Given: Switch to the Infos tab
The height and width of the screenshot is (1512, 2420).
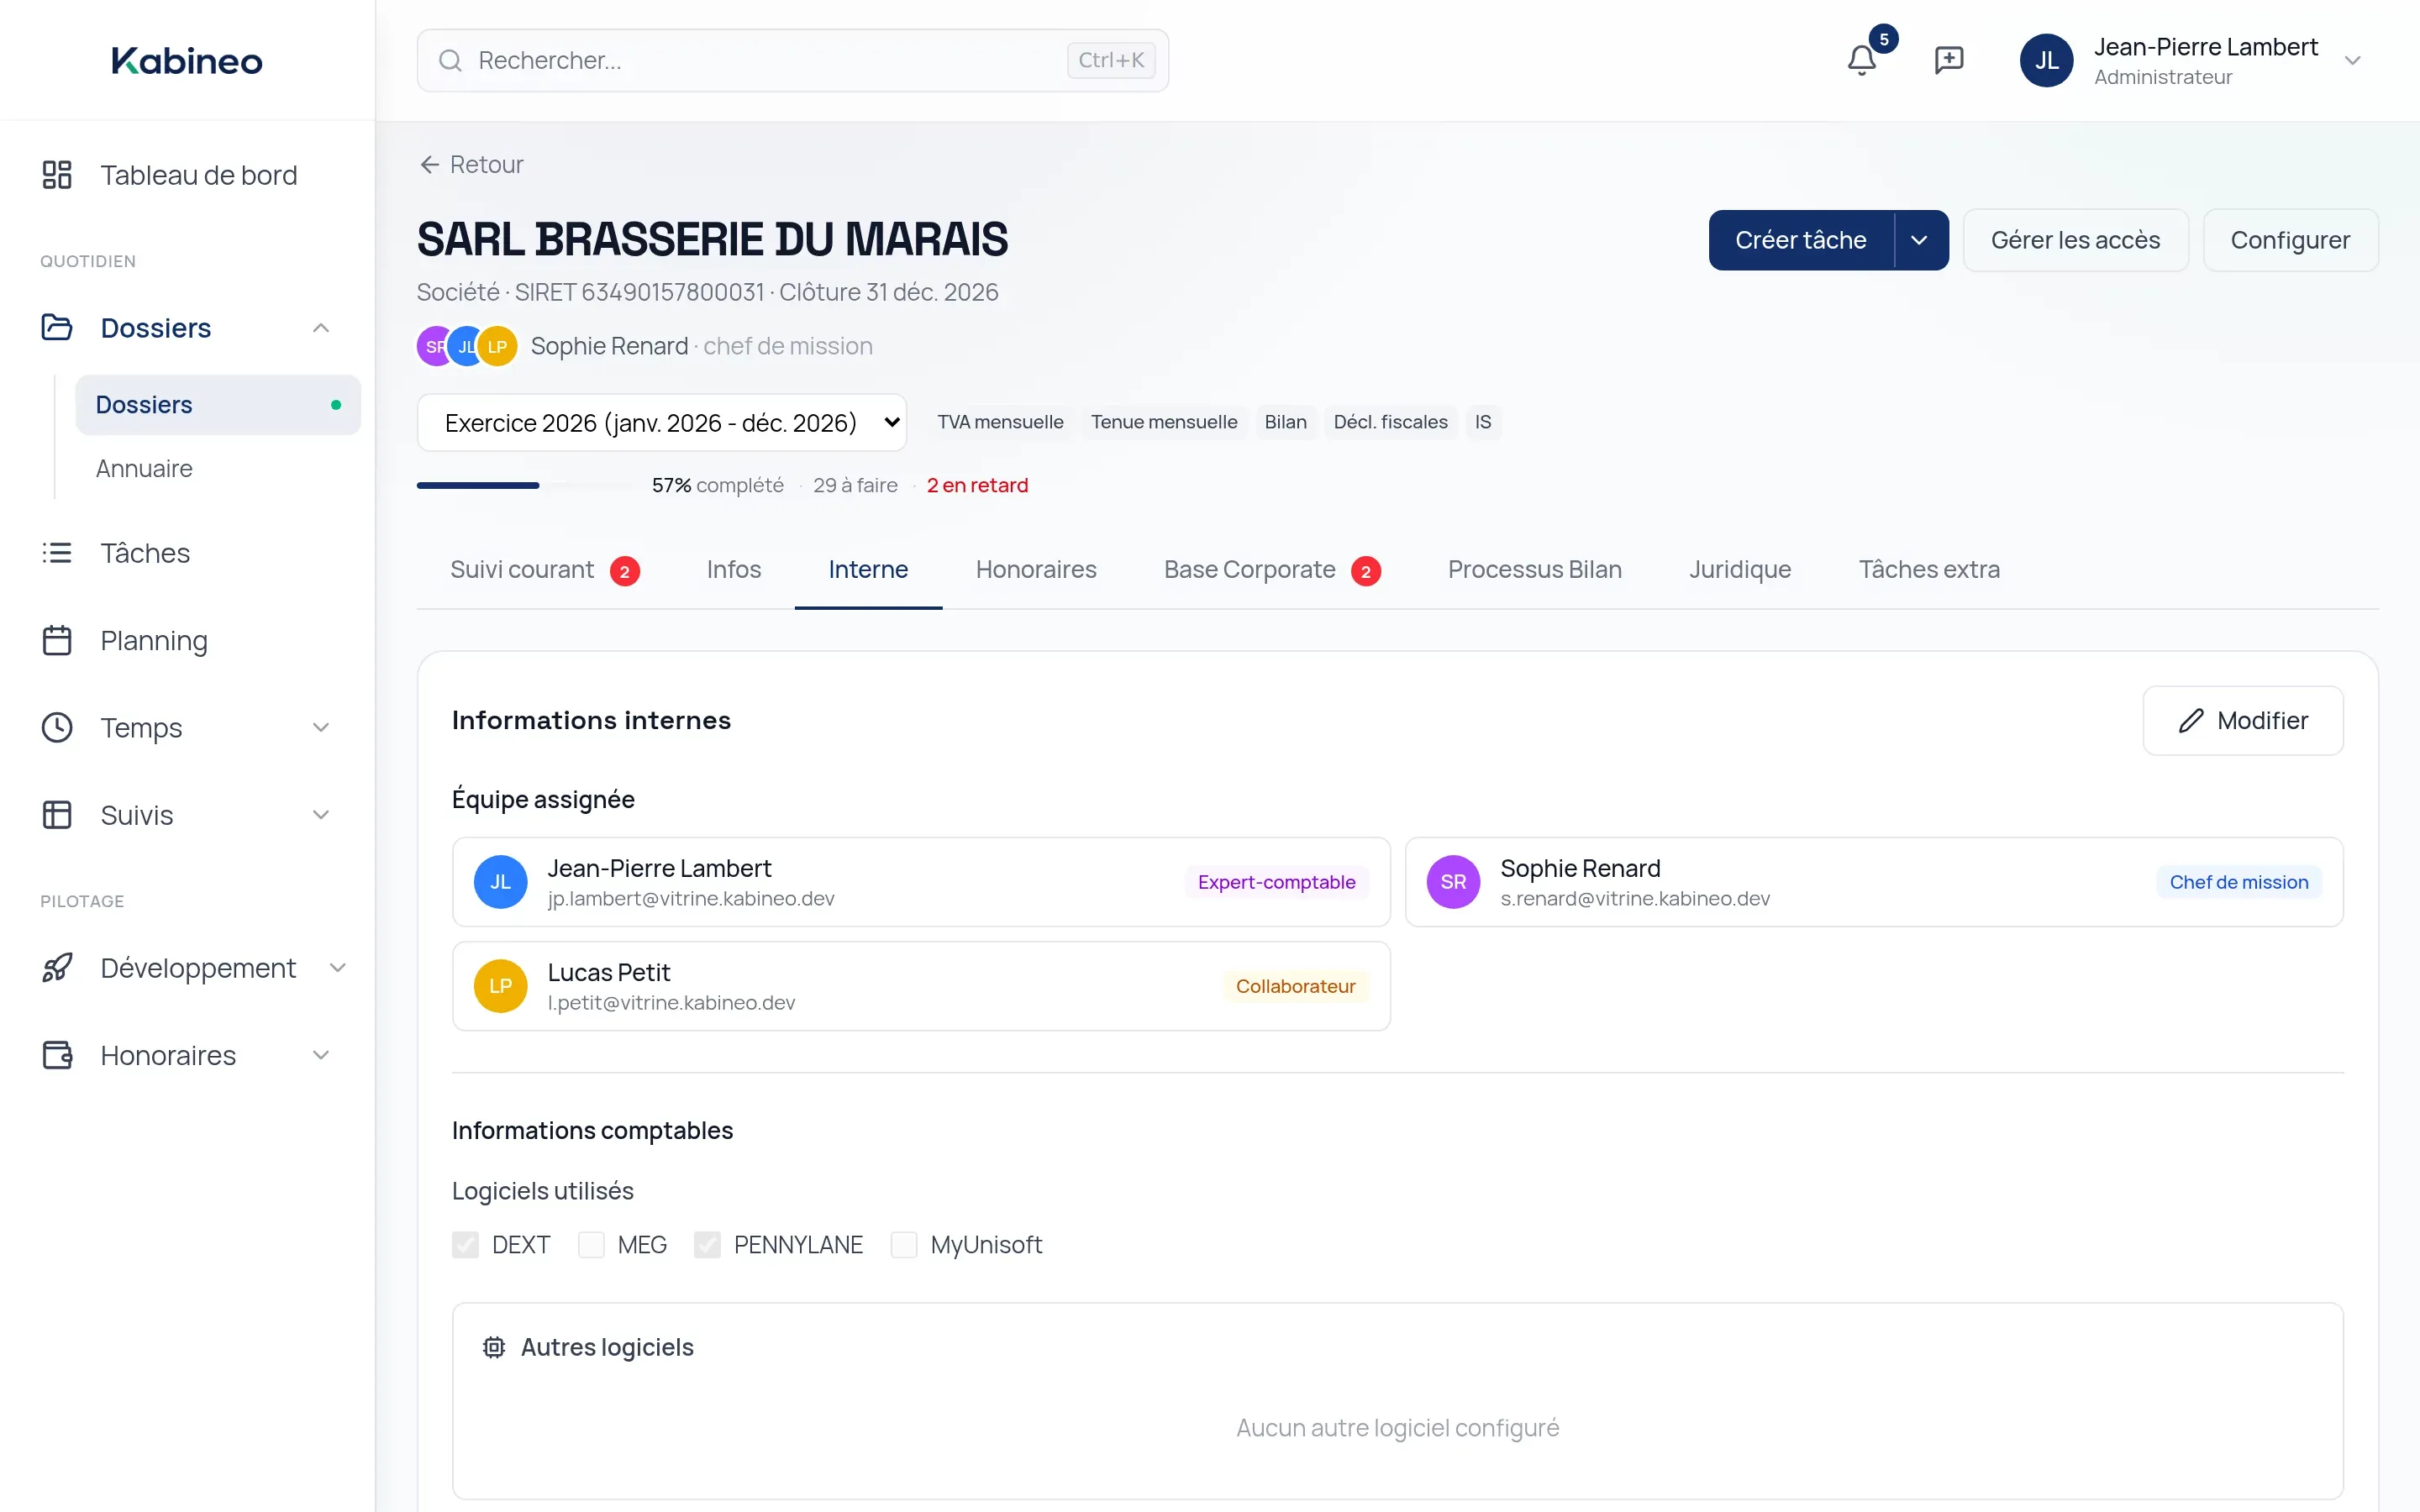Looking at the screenshot, I should [734, 570].
